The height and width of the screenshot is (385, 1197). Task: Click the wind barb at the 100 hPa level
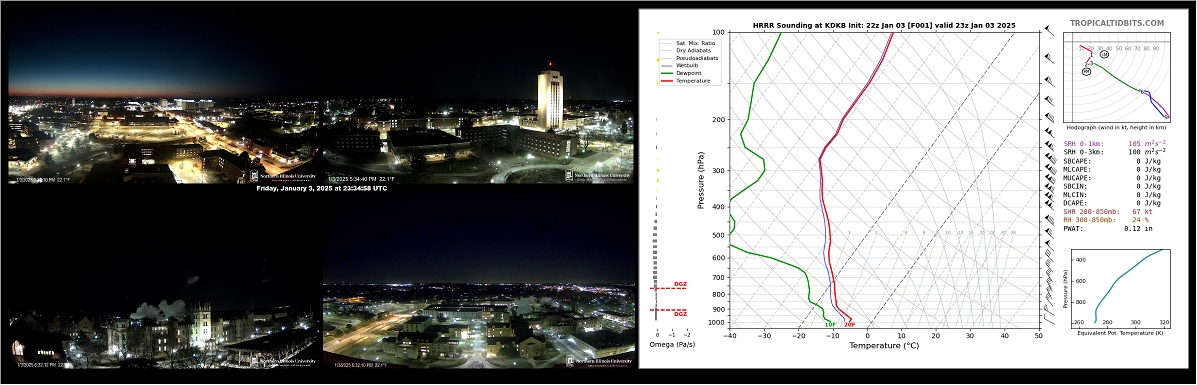click(x=1049, y=31)
